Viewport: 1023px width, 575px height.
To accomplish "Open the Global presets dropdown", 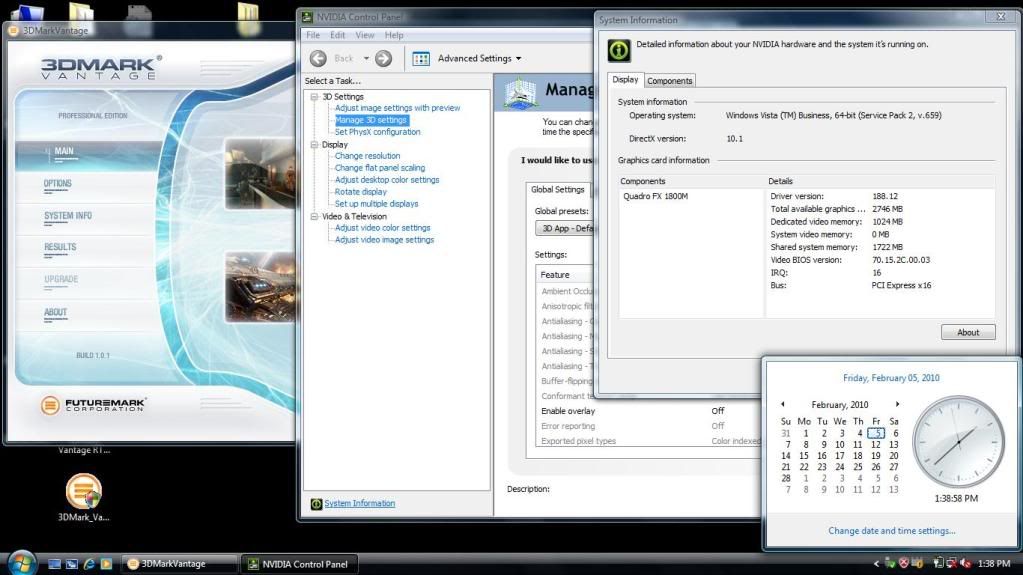I will (565, 228).
